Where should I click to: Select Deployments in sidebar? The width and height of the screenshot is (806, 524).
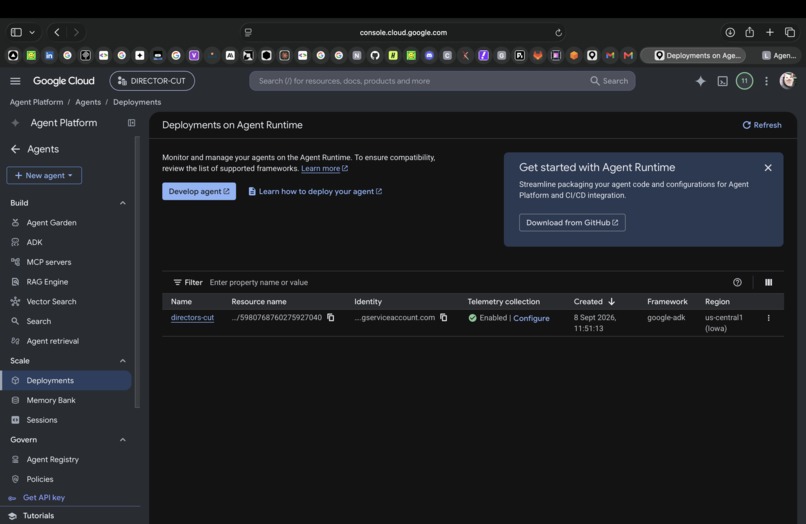[x=66, y=381]
